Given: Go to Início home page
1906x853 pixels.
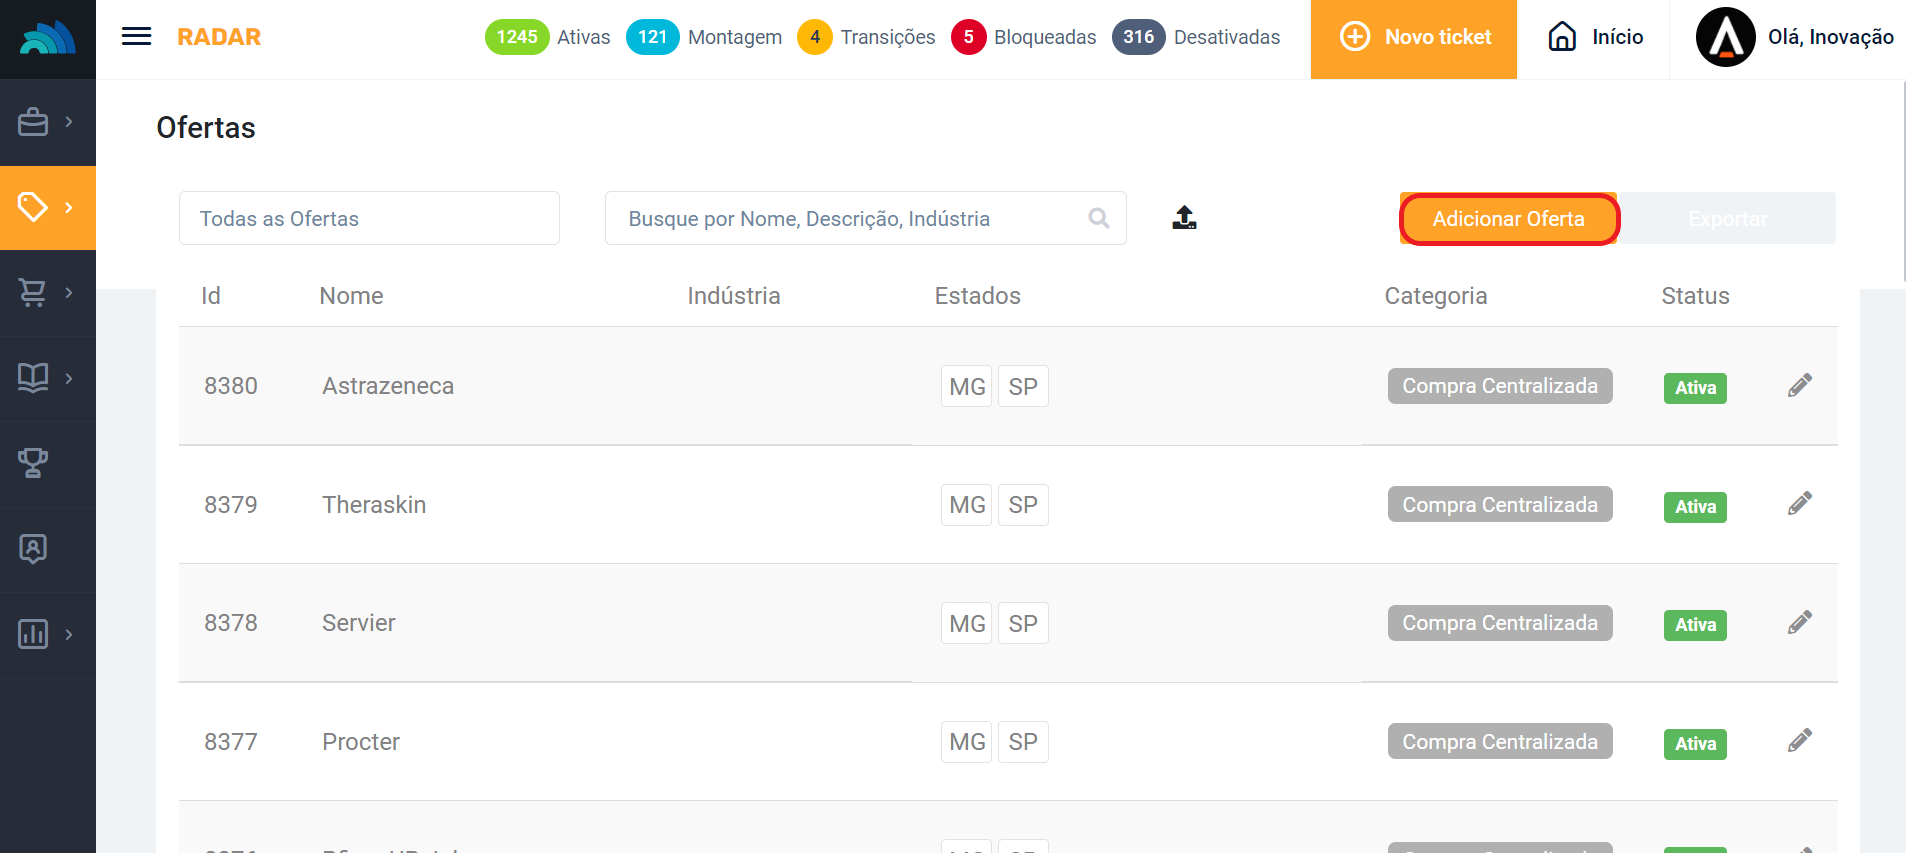Looking at the screenshot, I should pyautogui.click(x=1595, y=38).
